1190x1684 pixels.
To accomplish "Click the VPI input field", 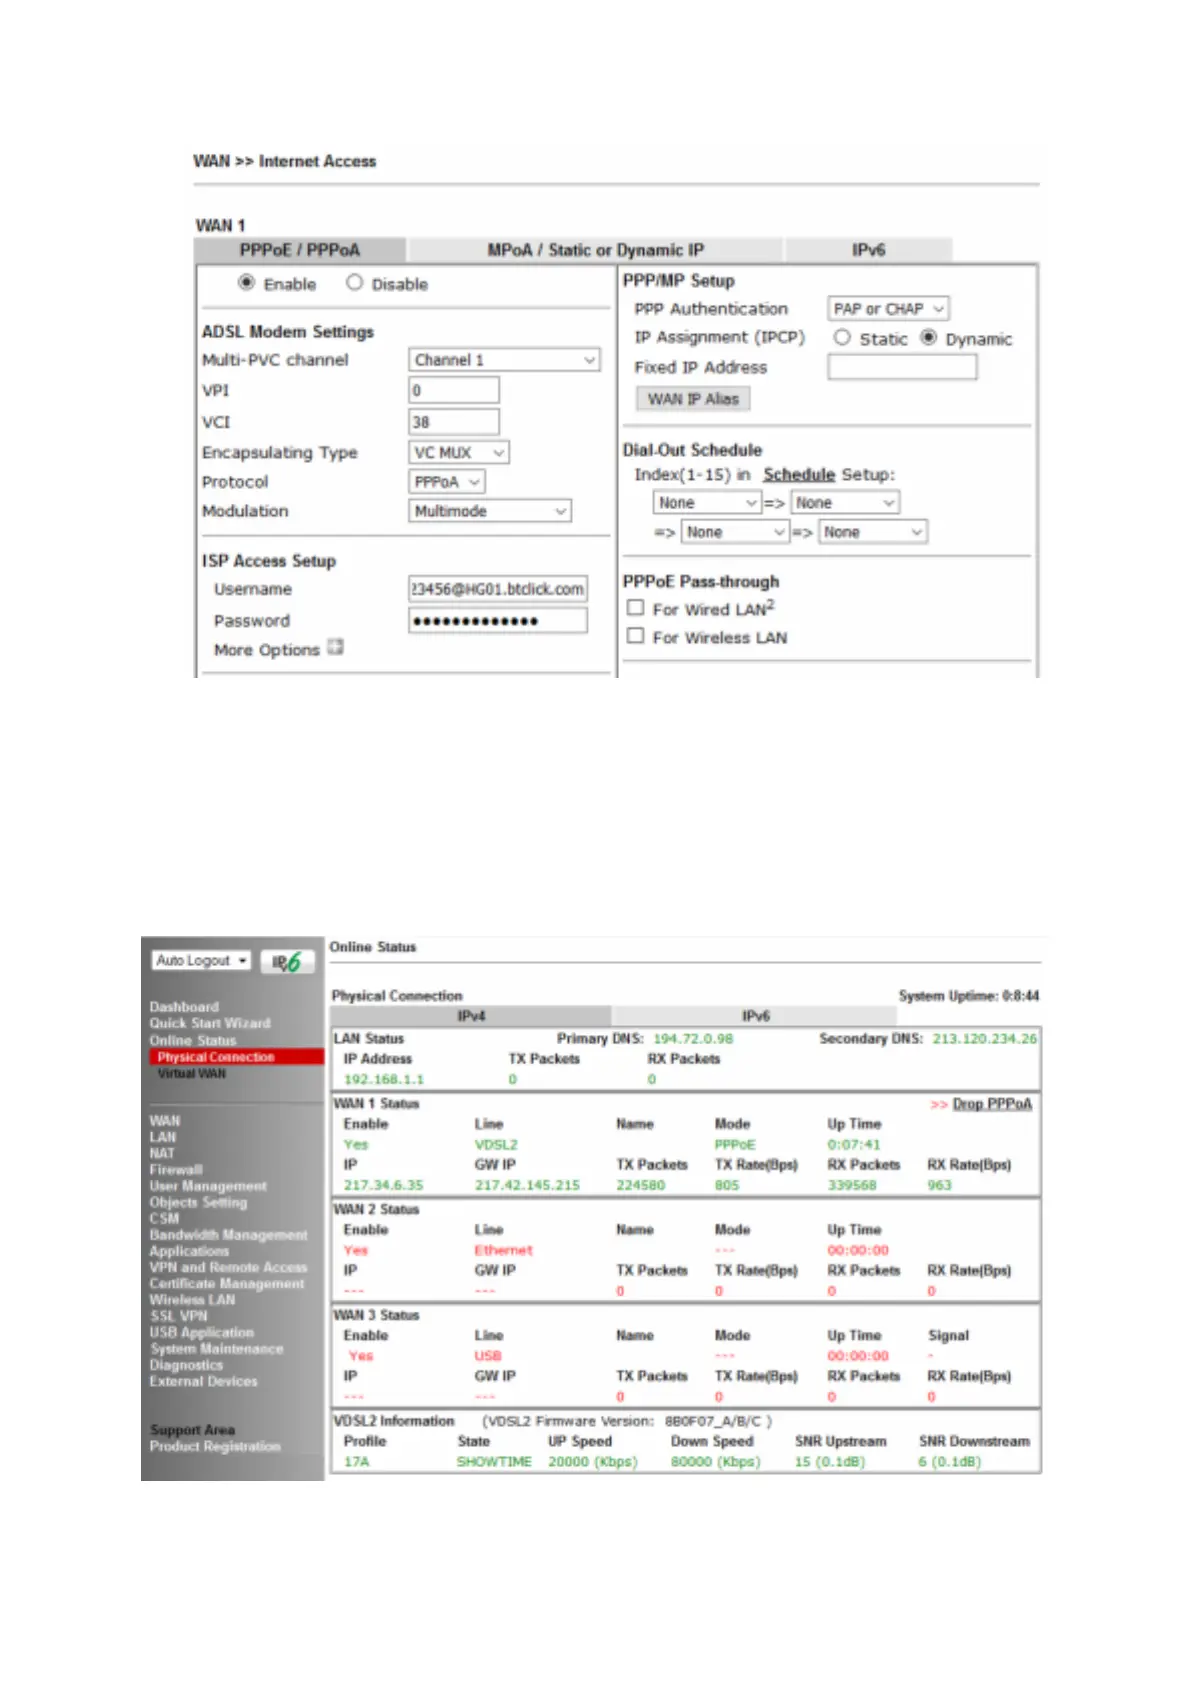I will coord(454,390).
